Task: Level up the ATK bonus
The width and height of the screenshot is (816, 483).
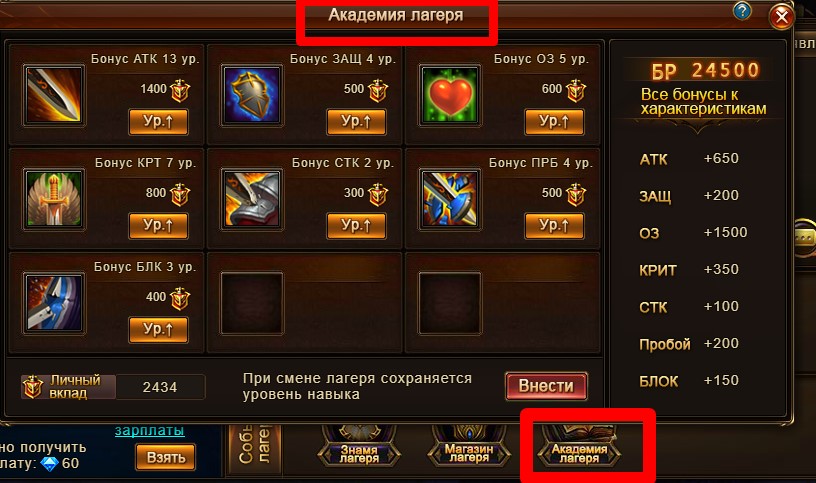Action: click(x=158, y=122)
